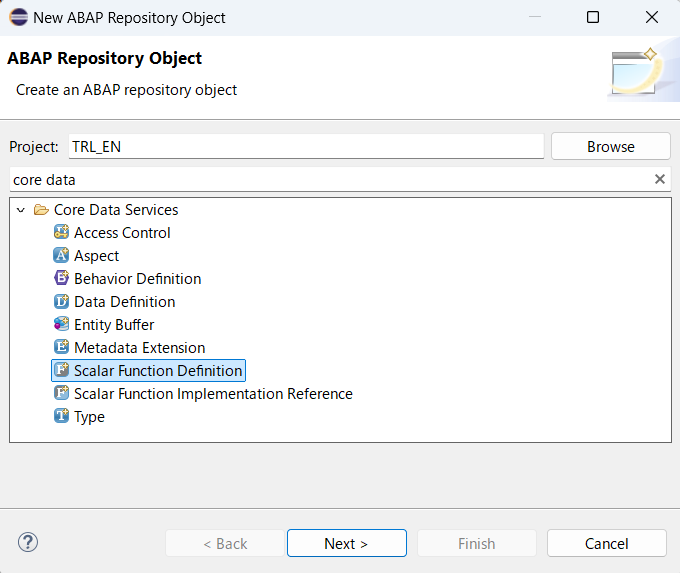Image resolution: width=680 pixels, height=573 pixels.
Task: Click the Aspect item icon
Action: tap(61, 256)
